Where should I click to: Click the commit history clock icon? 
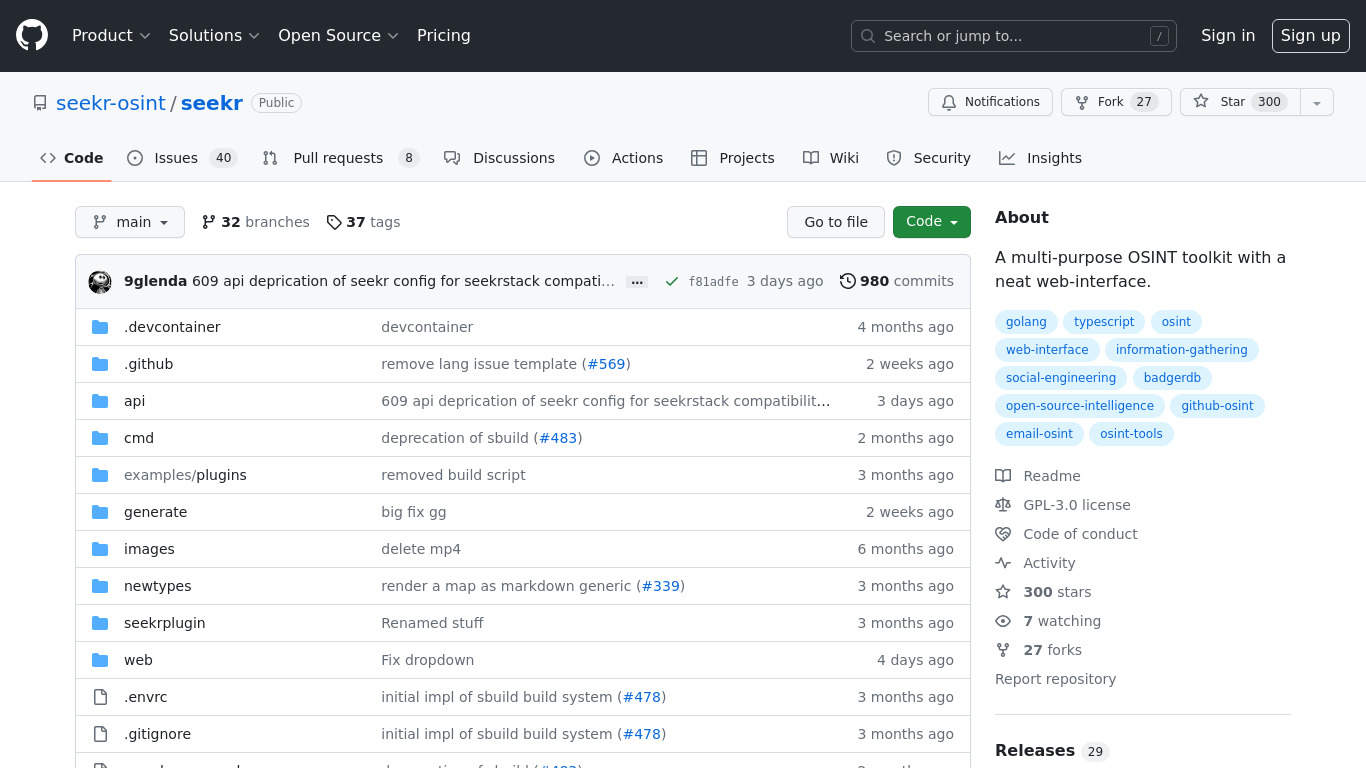coord(848,281)
